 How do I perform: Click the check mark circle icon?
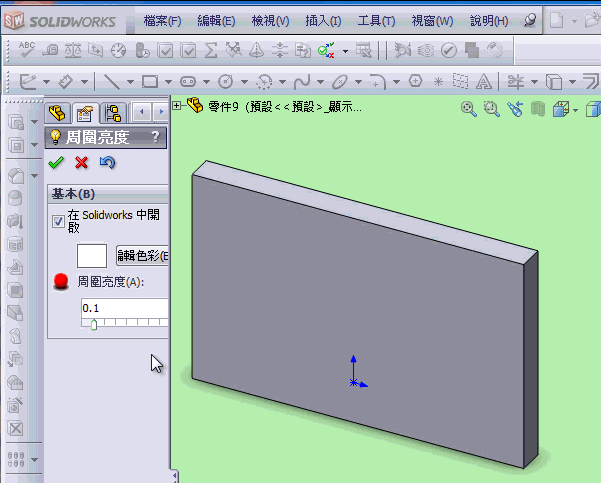tap(449, 50)
